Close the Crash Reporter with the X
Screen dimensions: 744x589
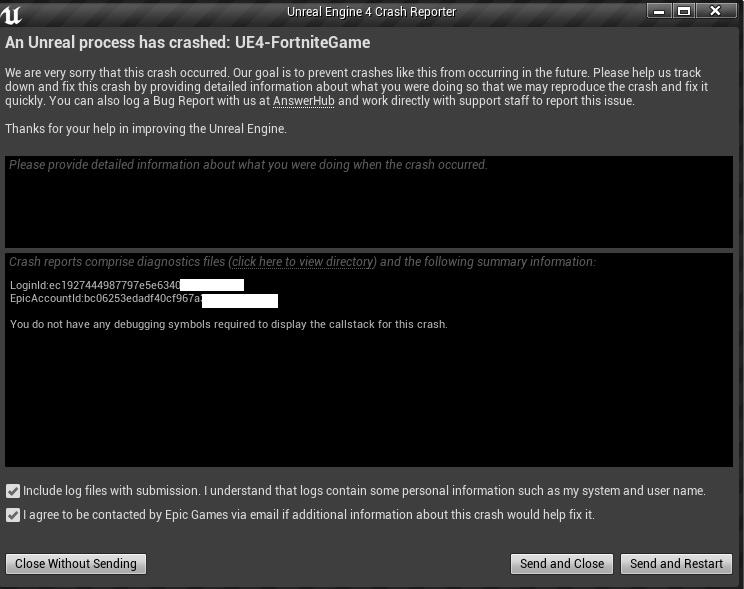point(716,11)
